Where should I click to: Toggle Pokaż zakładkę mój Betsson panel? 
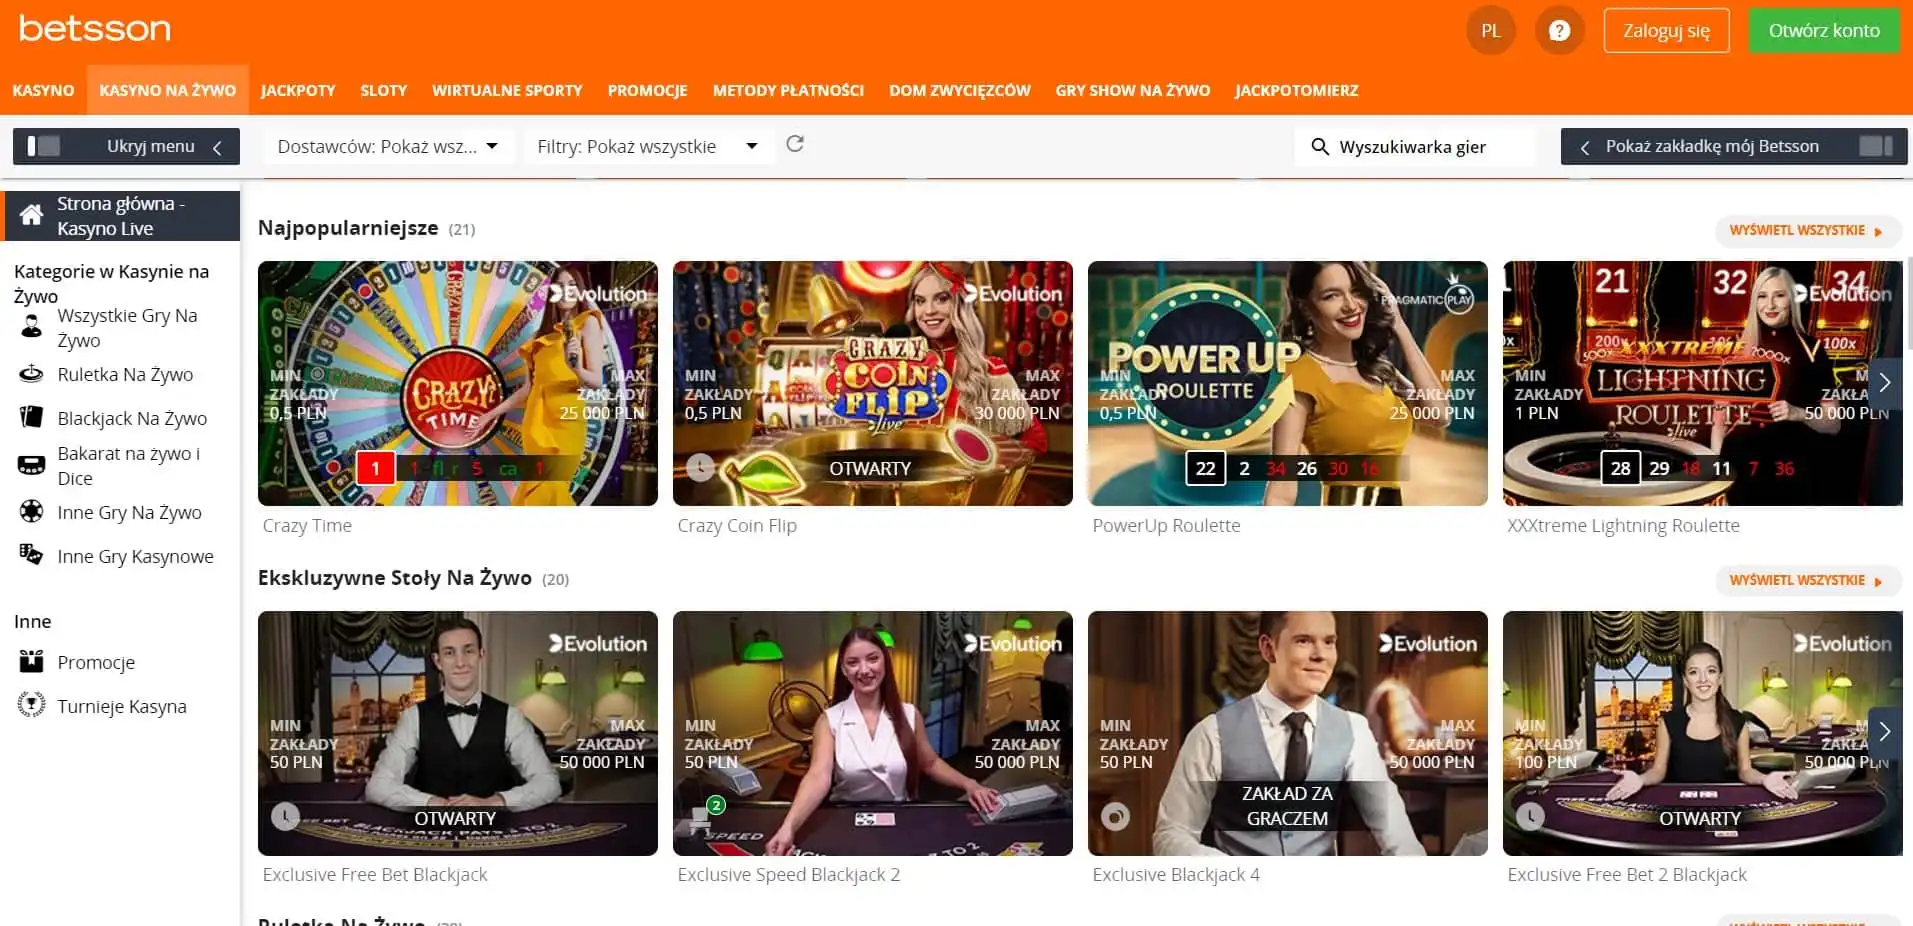click(1734, 146)
